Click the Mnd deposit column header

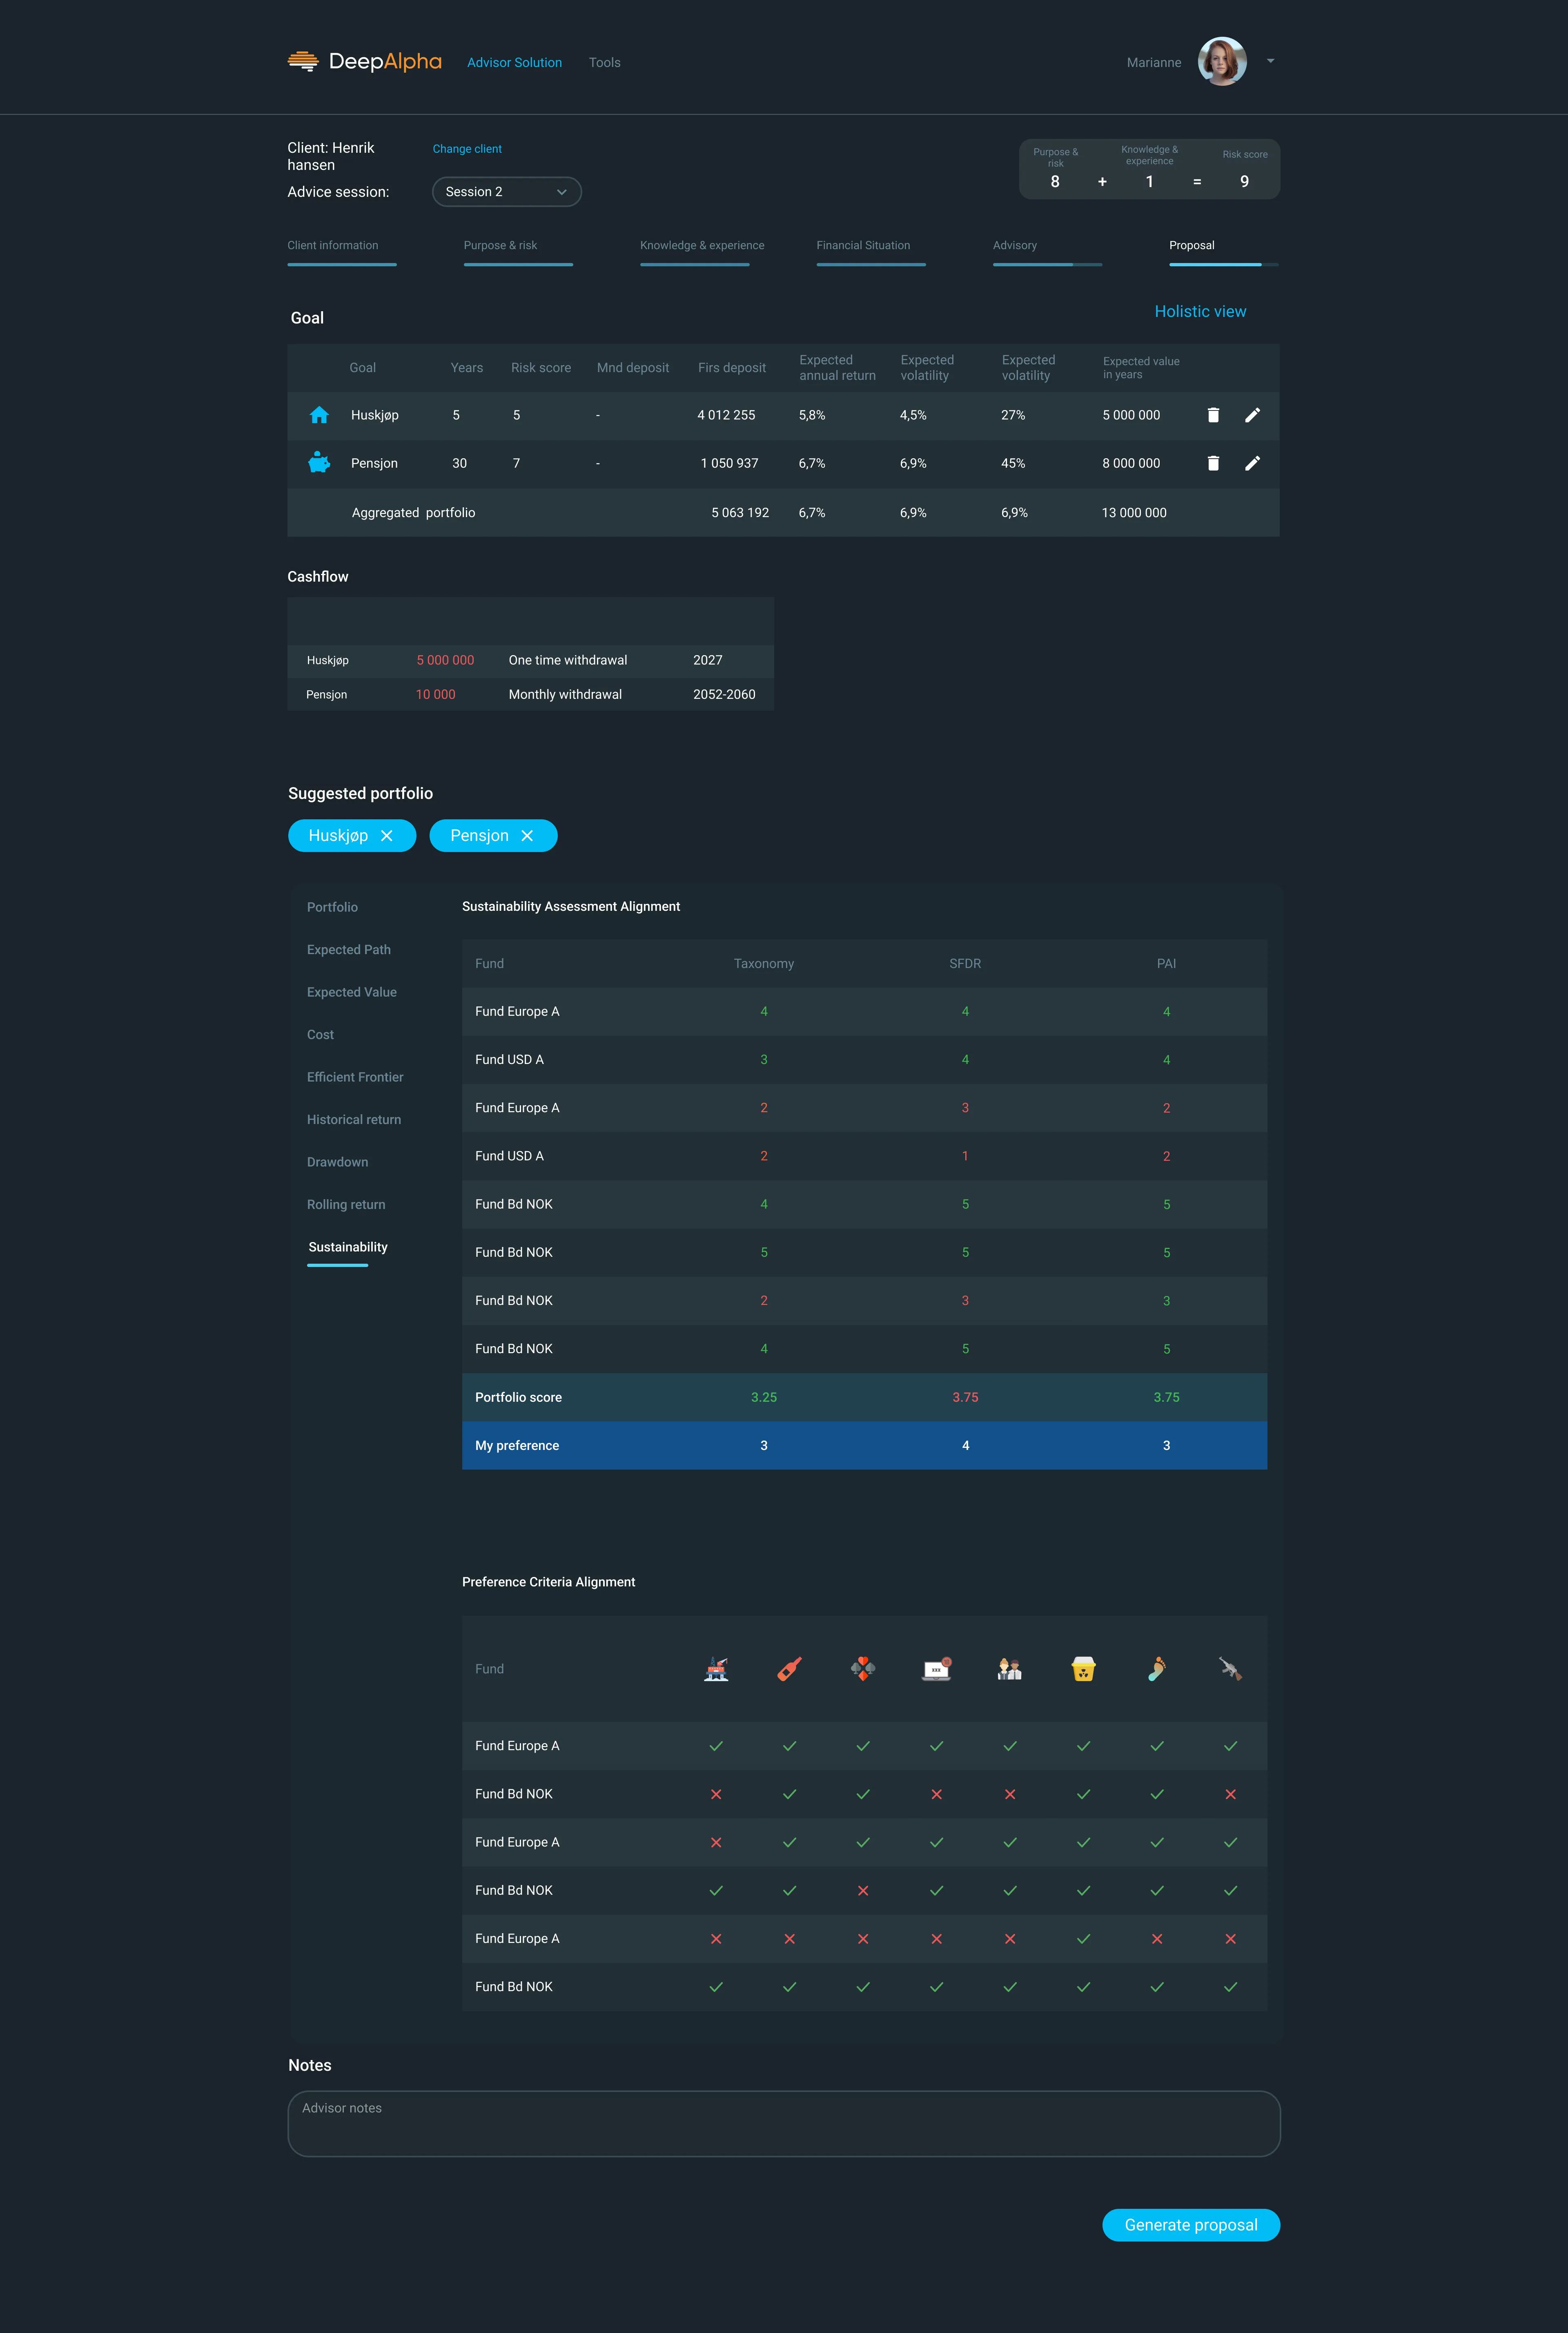pos(633,368)
